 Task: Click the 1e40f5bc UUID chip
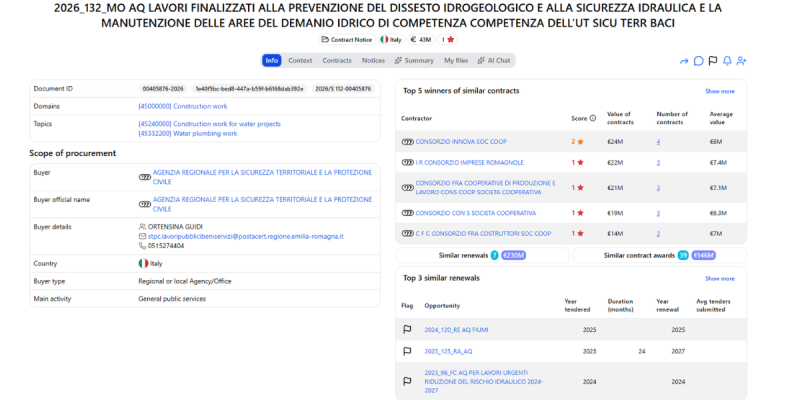click(249, 89)
